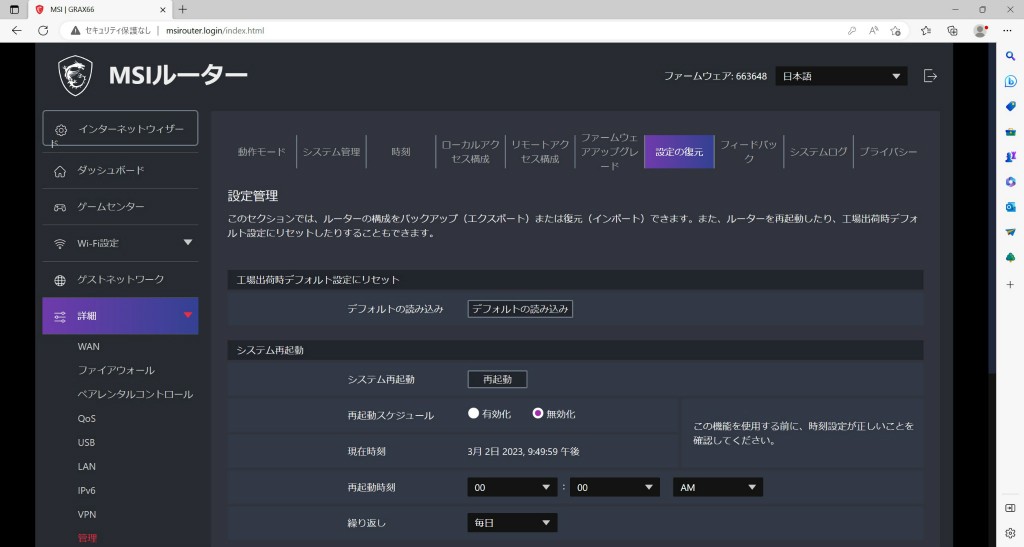This screenshot has height=547, width=1024.
Task: Open the 毎日 repeat dropdown
Action: (512, 523)
